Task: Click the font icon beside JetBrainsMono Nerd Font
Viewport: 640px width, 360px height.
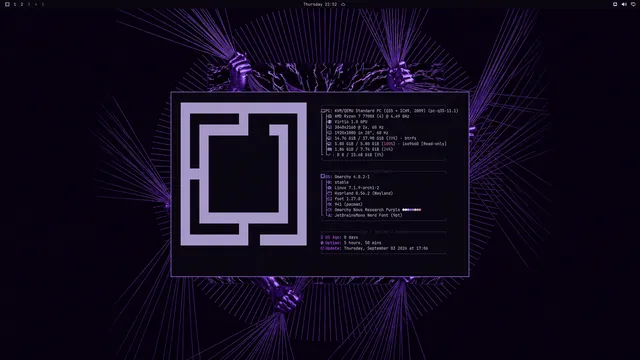Action: pyautogui.click(x=330, y=216)
